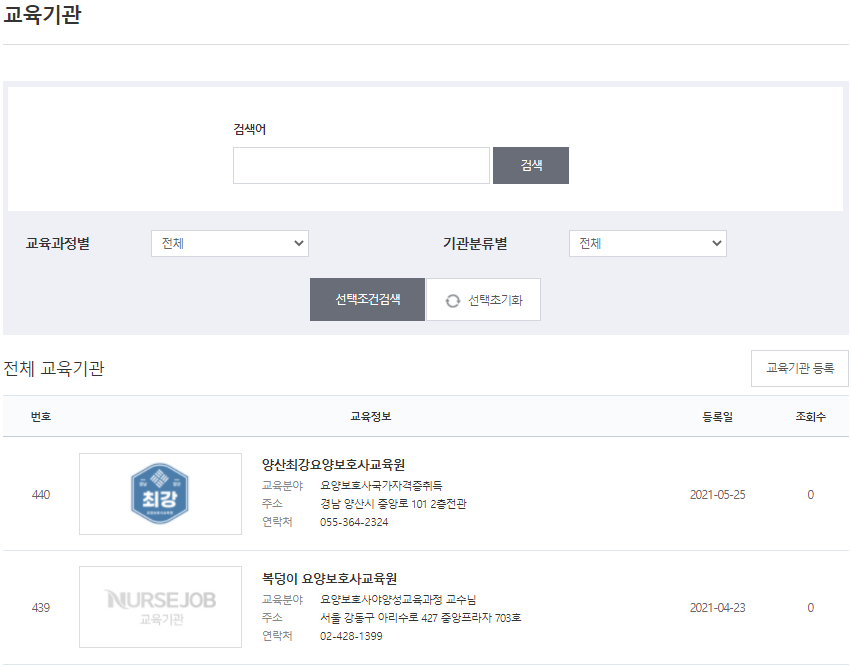
Task: Open the 기관분류별 dropdown
Action: pos(647,244)
